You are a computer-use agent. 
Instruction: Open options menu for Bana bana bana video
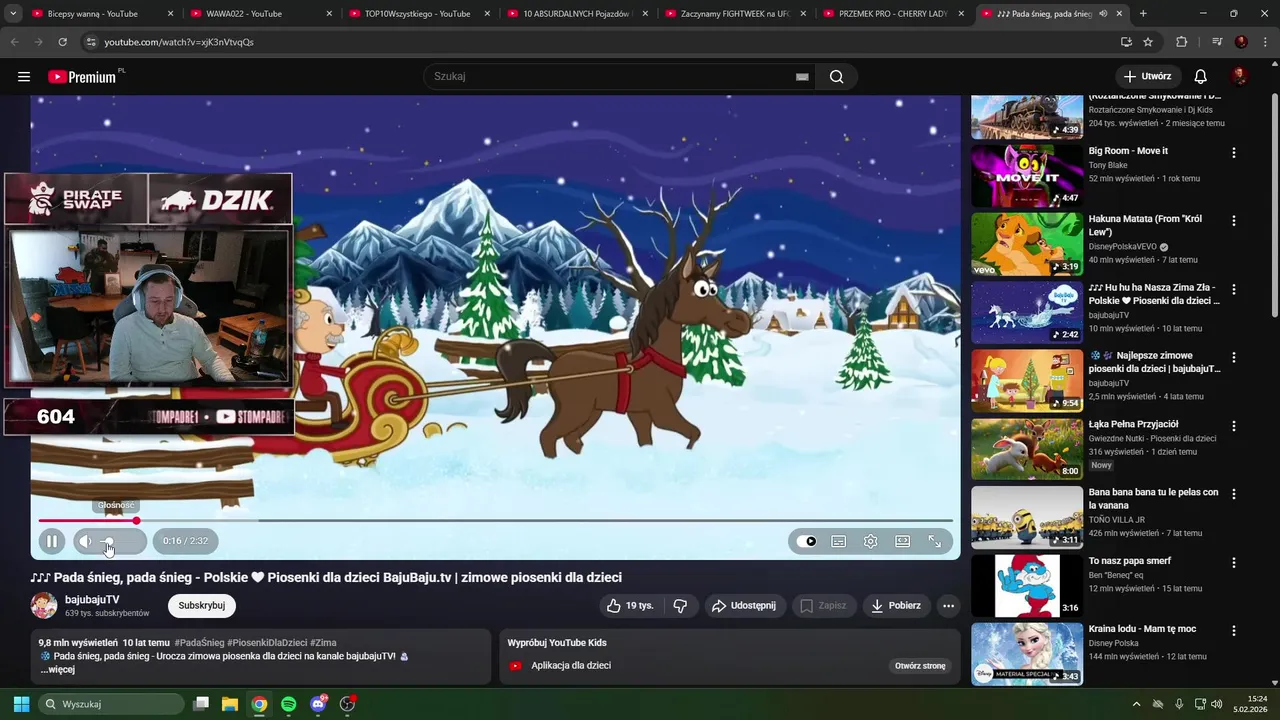pos(1234,494)
